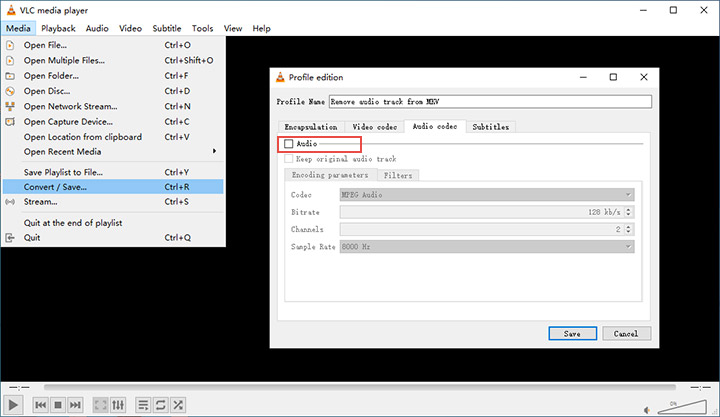Screen dimensions: 720x417
Task: Toggle the playlist view icon
Action: (x=143, y=405)
